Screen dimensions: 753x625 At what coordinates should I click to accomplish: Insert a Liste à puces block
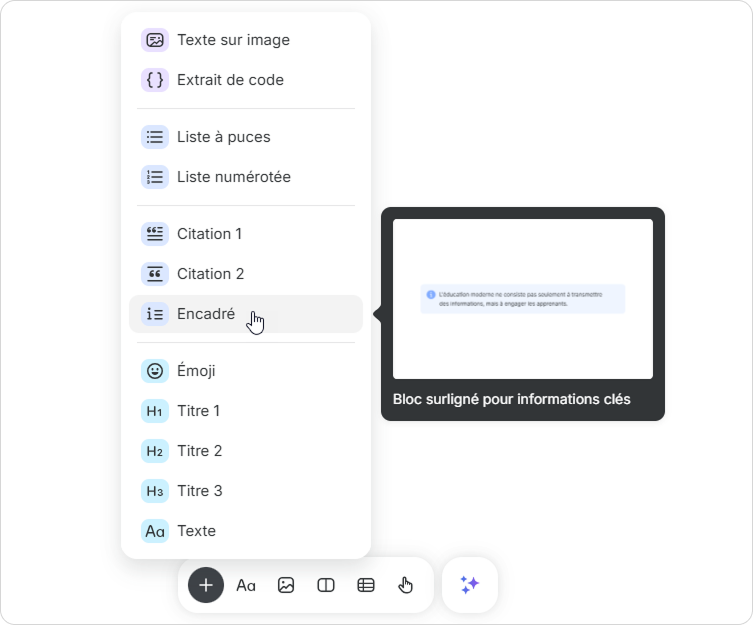pyautogui.click(x=223, y=137)
